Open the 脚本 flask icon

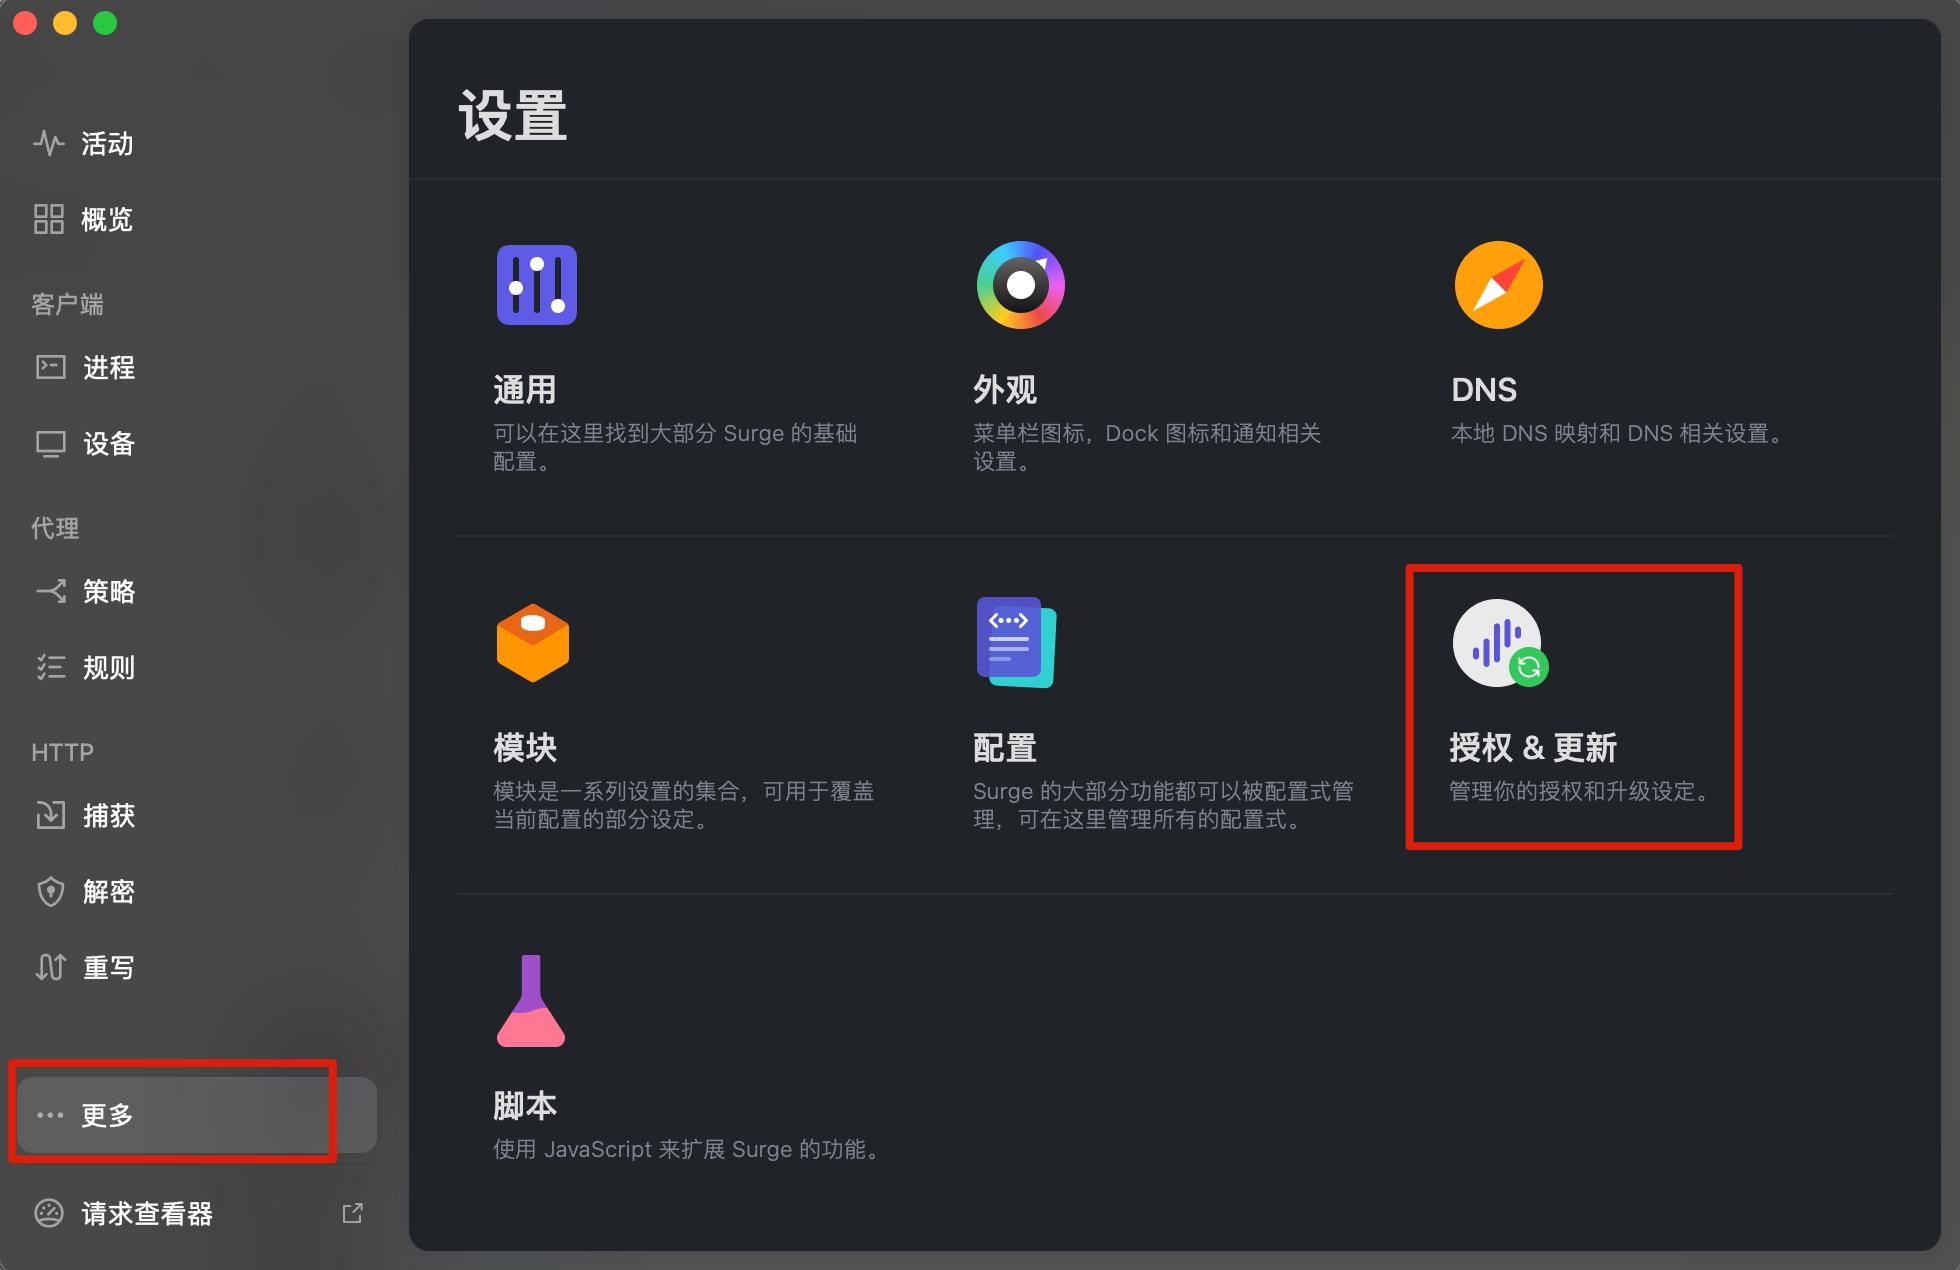coord(530,1001)
